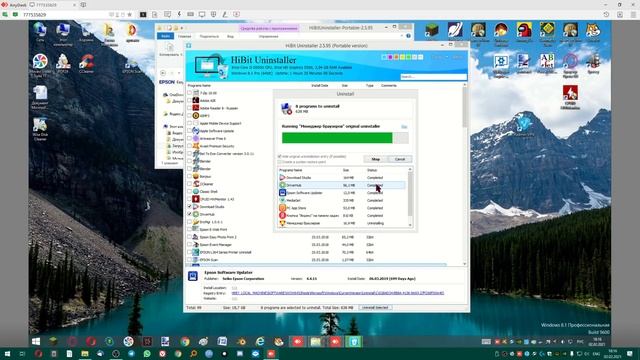Open the Registry Entry hyperlink

[x=338, y=293]
